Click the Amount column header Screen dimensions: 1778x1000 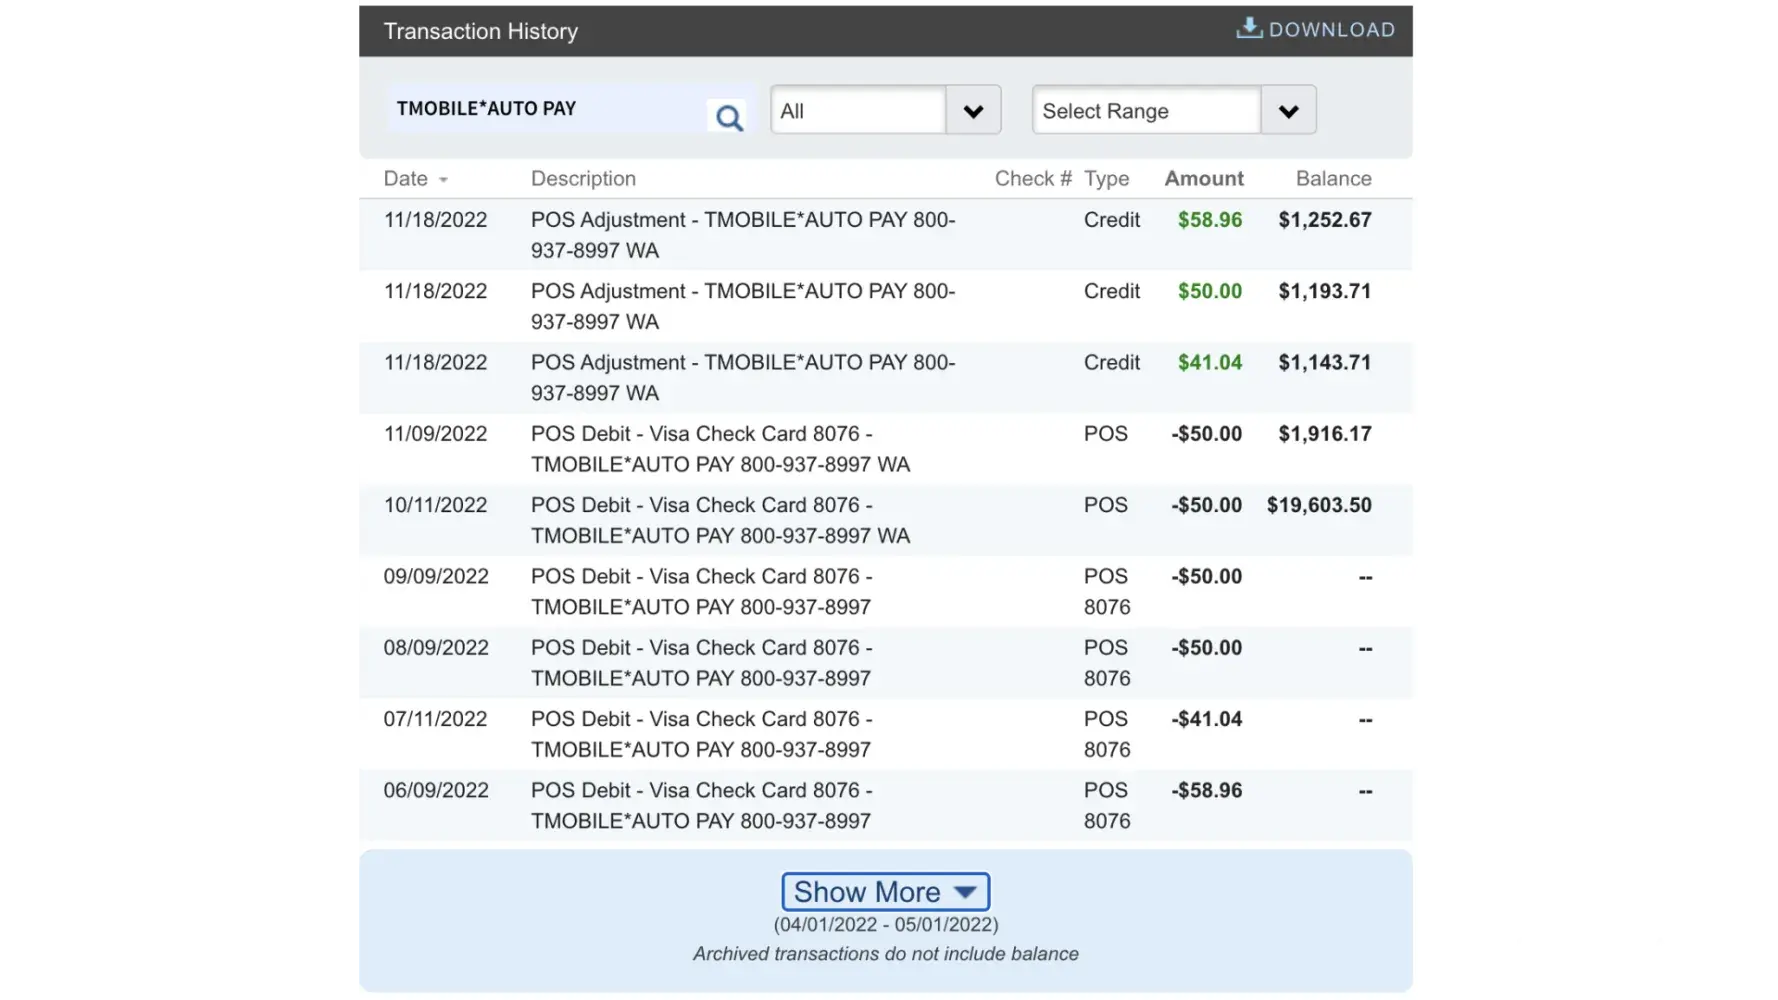[1203, 179]
